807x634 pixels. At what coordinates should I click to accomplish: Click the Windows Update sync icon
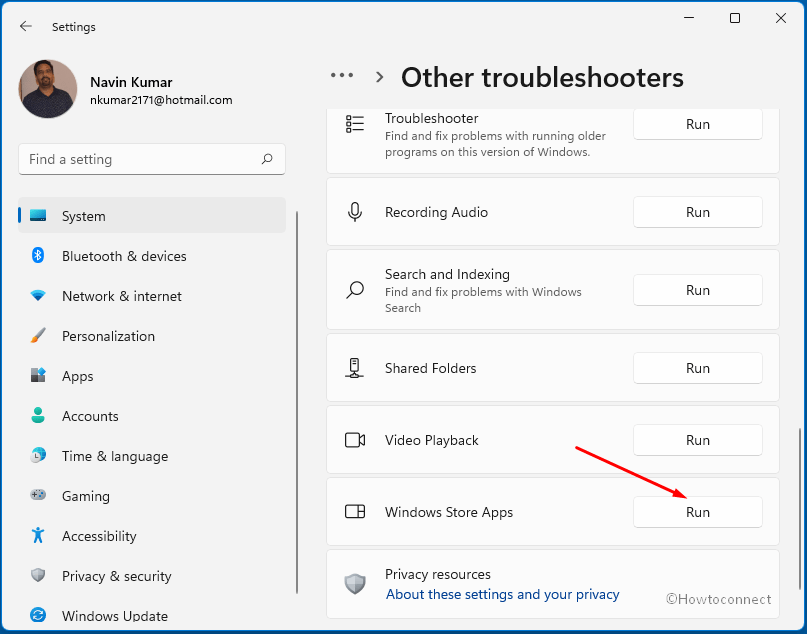tap(38, 615)
